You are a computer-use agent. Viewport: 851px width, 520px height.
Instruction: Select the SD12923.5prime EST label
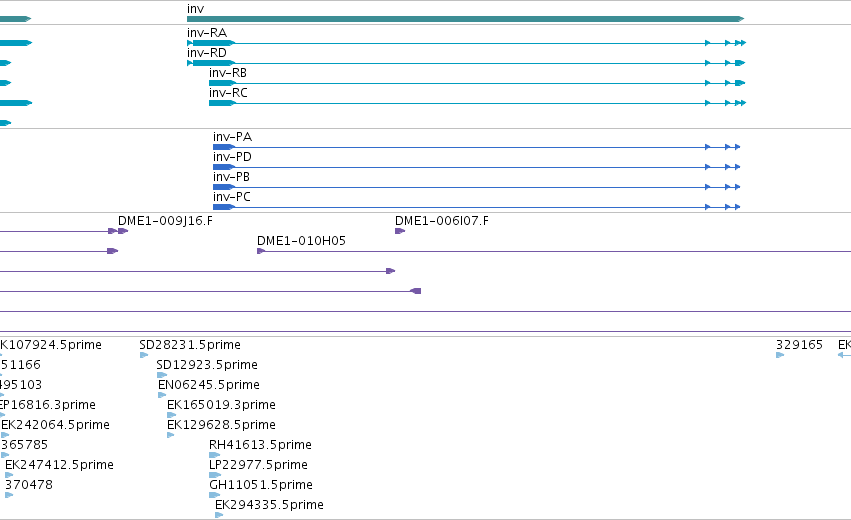207,365
